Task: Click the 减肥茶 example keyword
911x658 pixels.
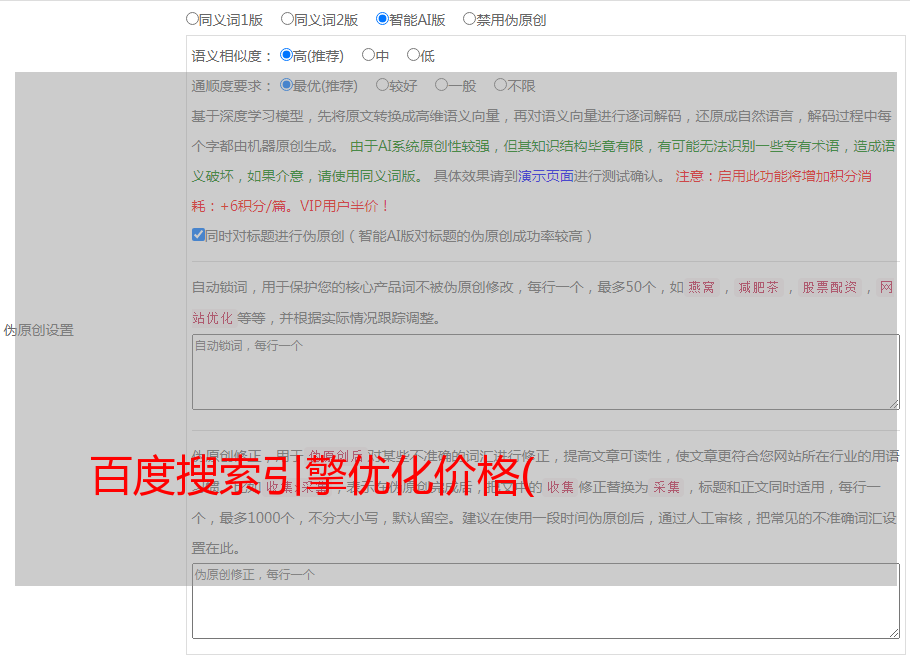Action: 758,287
